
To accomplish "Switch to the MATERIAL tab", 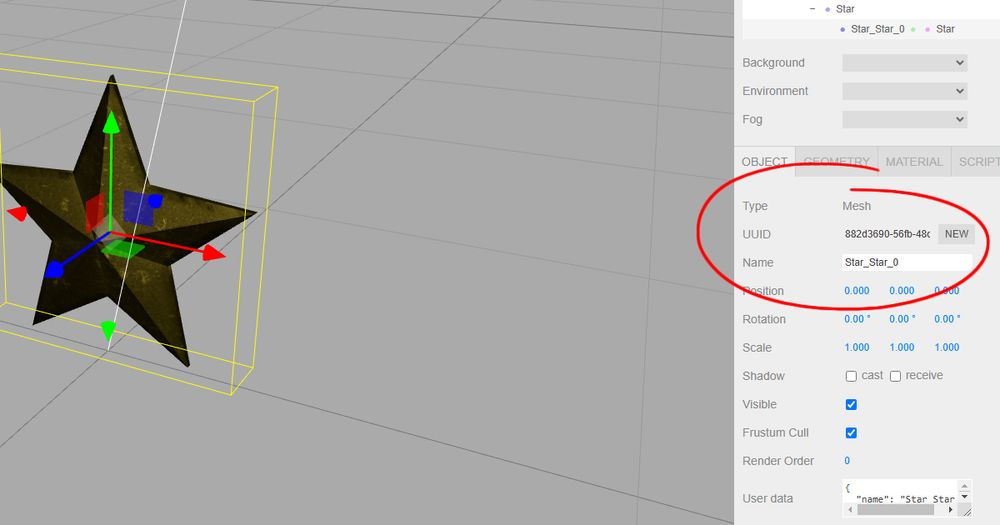I will (914, 162).
